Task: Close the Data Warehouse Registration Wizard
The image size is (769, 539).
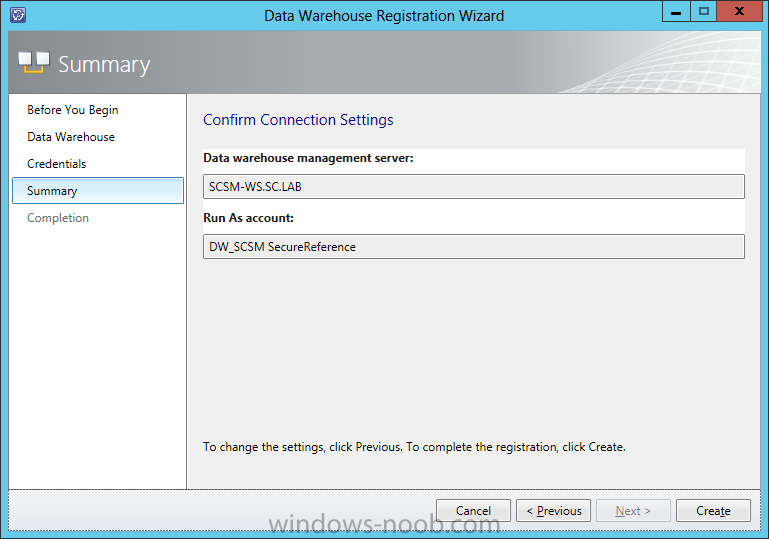Action: (740, 11)
